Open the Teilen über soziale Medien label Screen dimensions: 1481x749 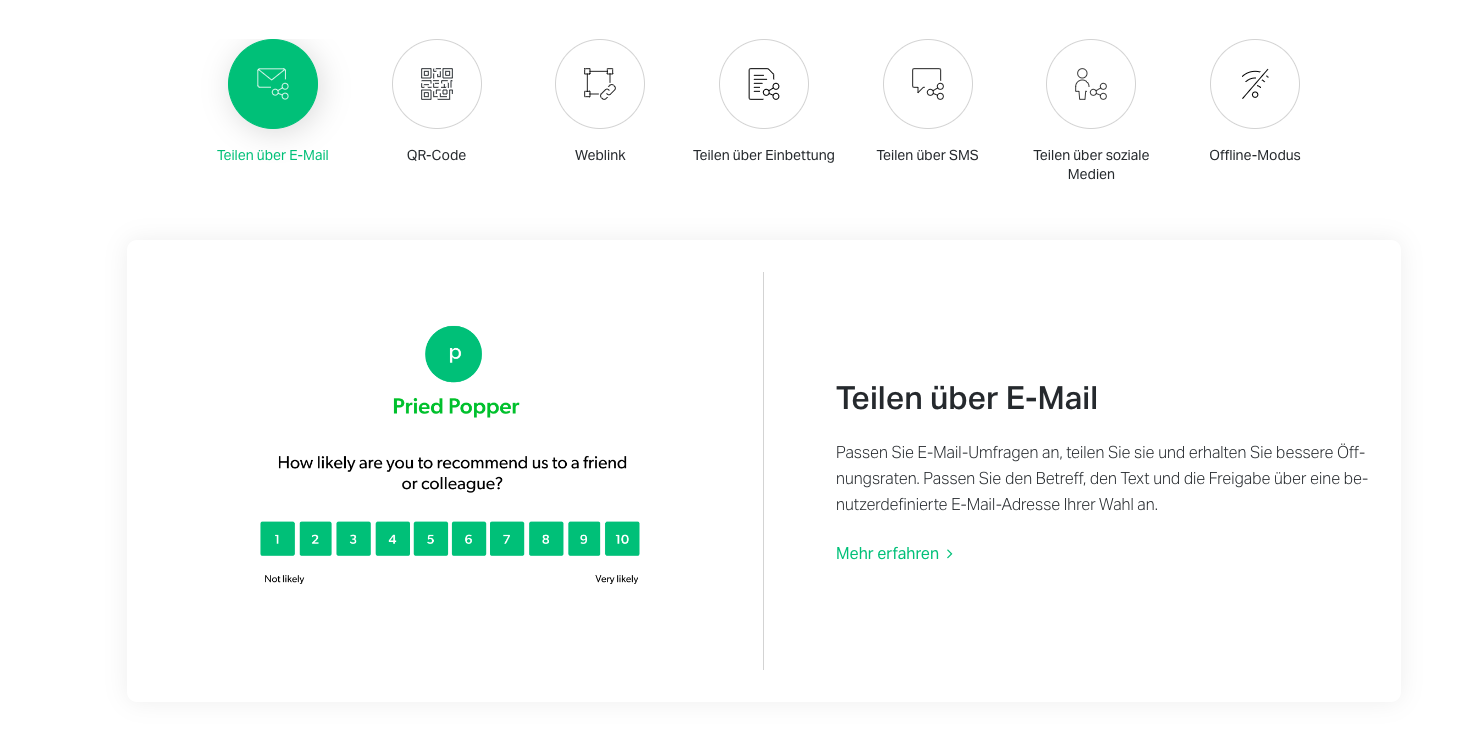click(1091, 165)
